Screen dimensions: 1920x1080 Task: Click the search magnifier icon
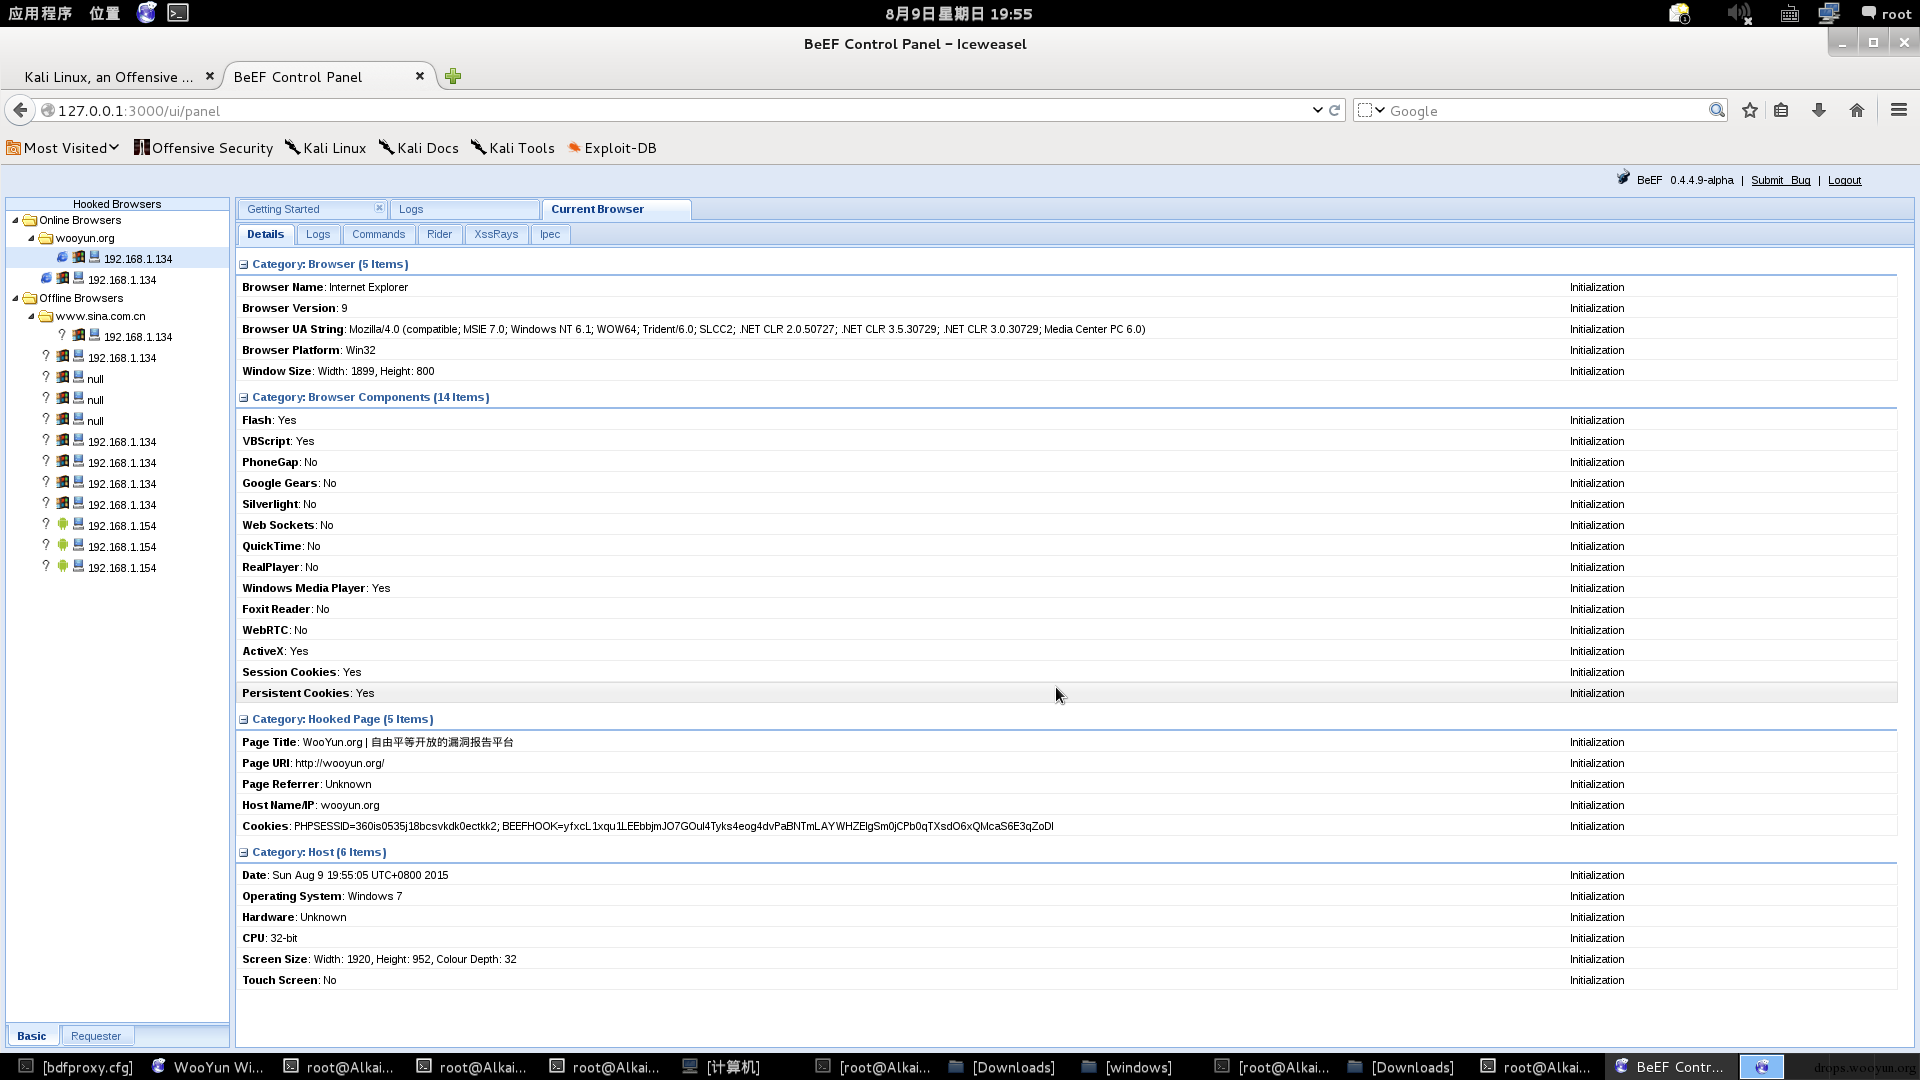click(1717, 110)
